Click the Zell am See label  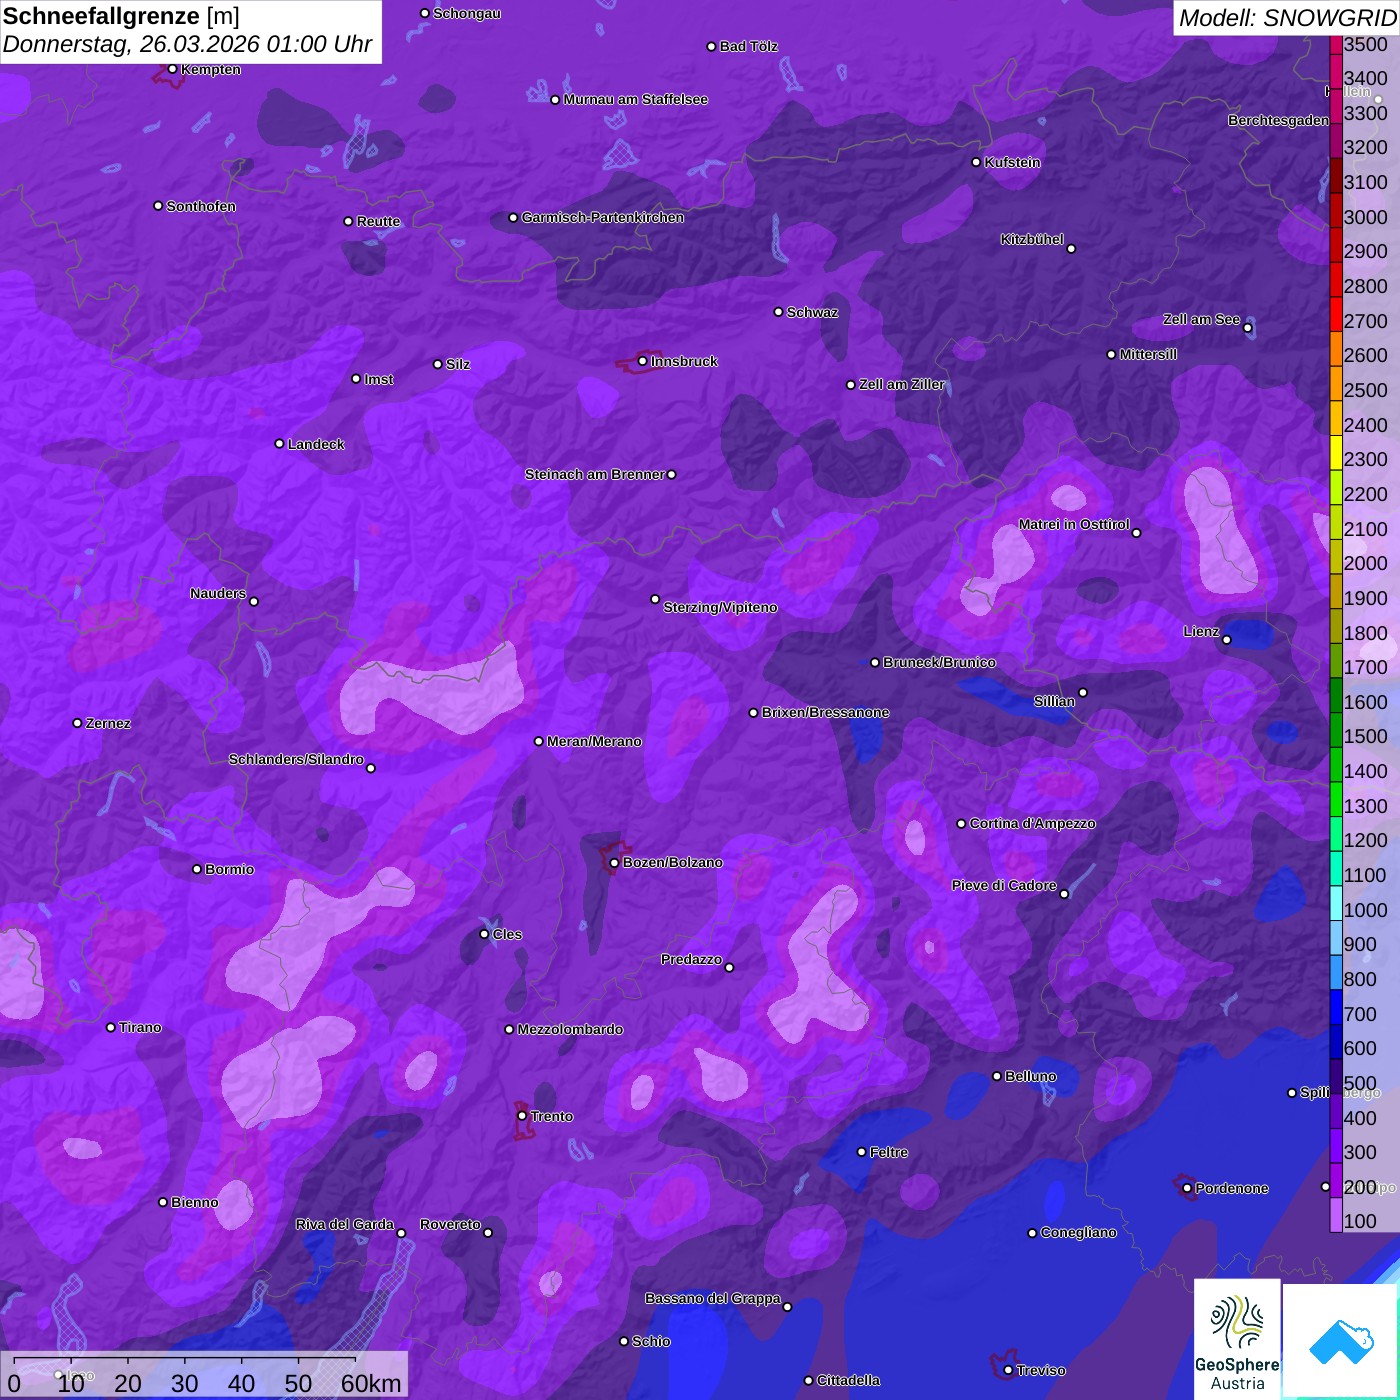[1201, 319]
